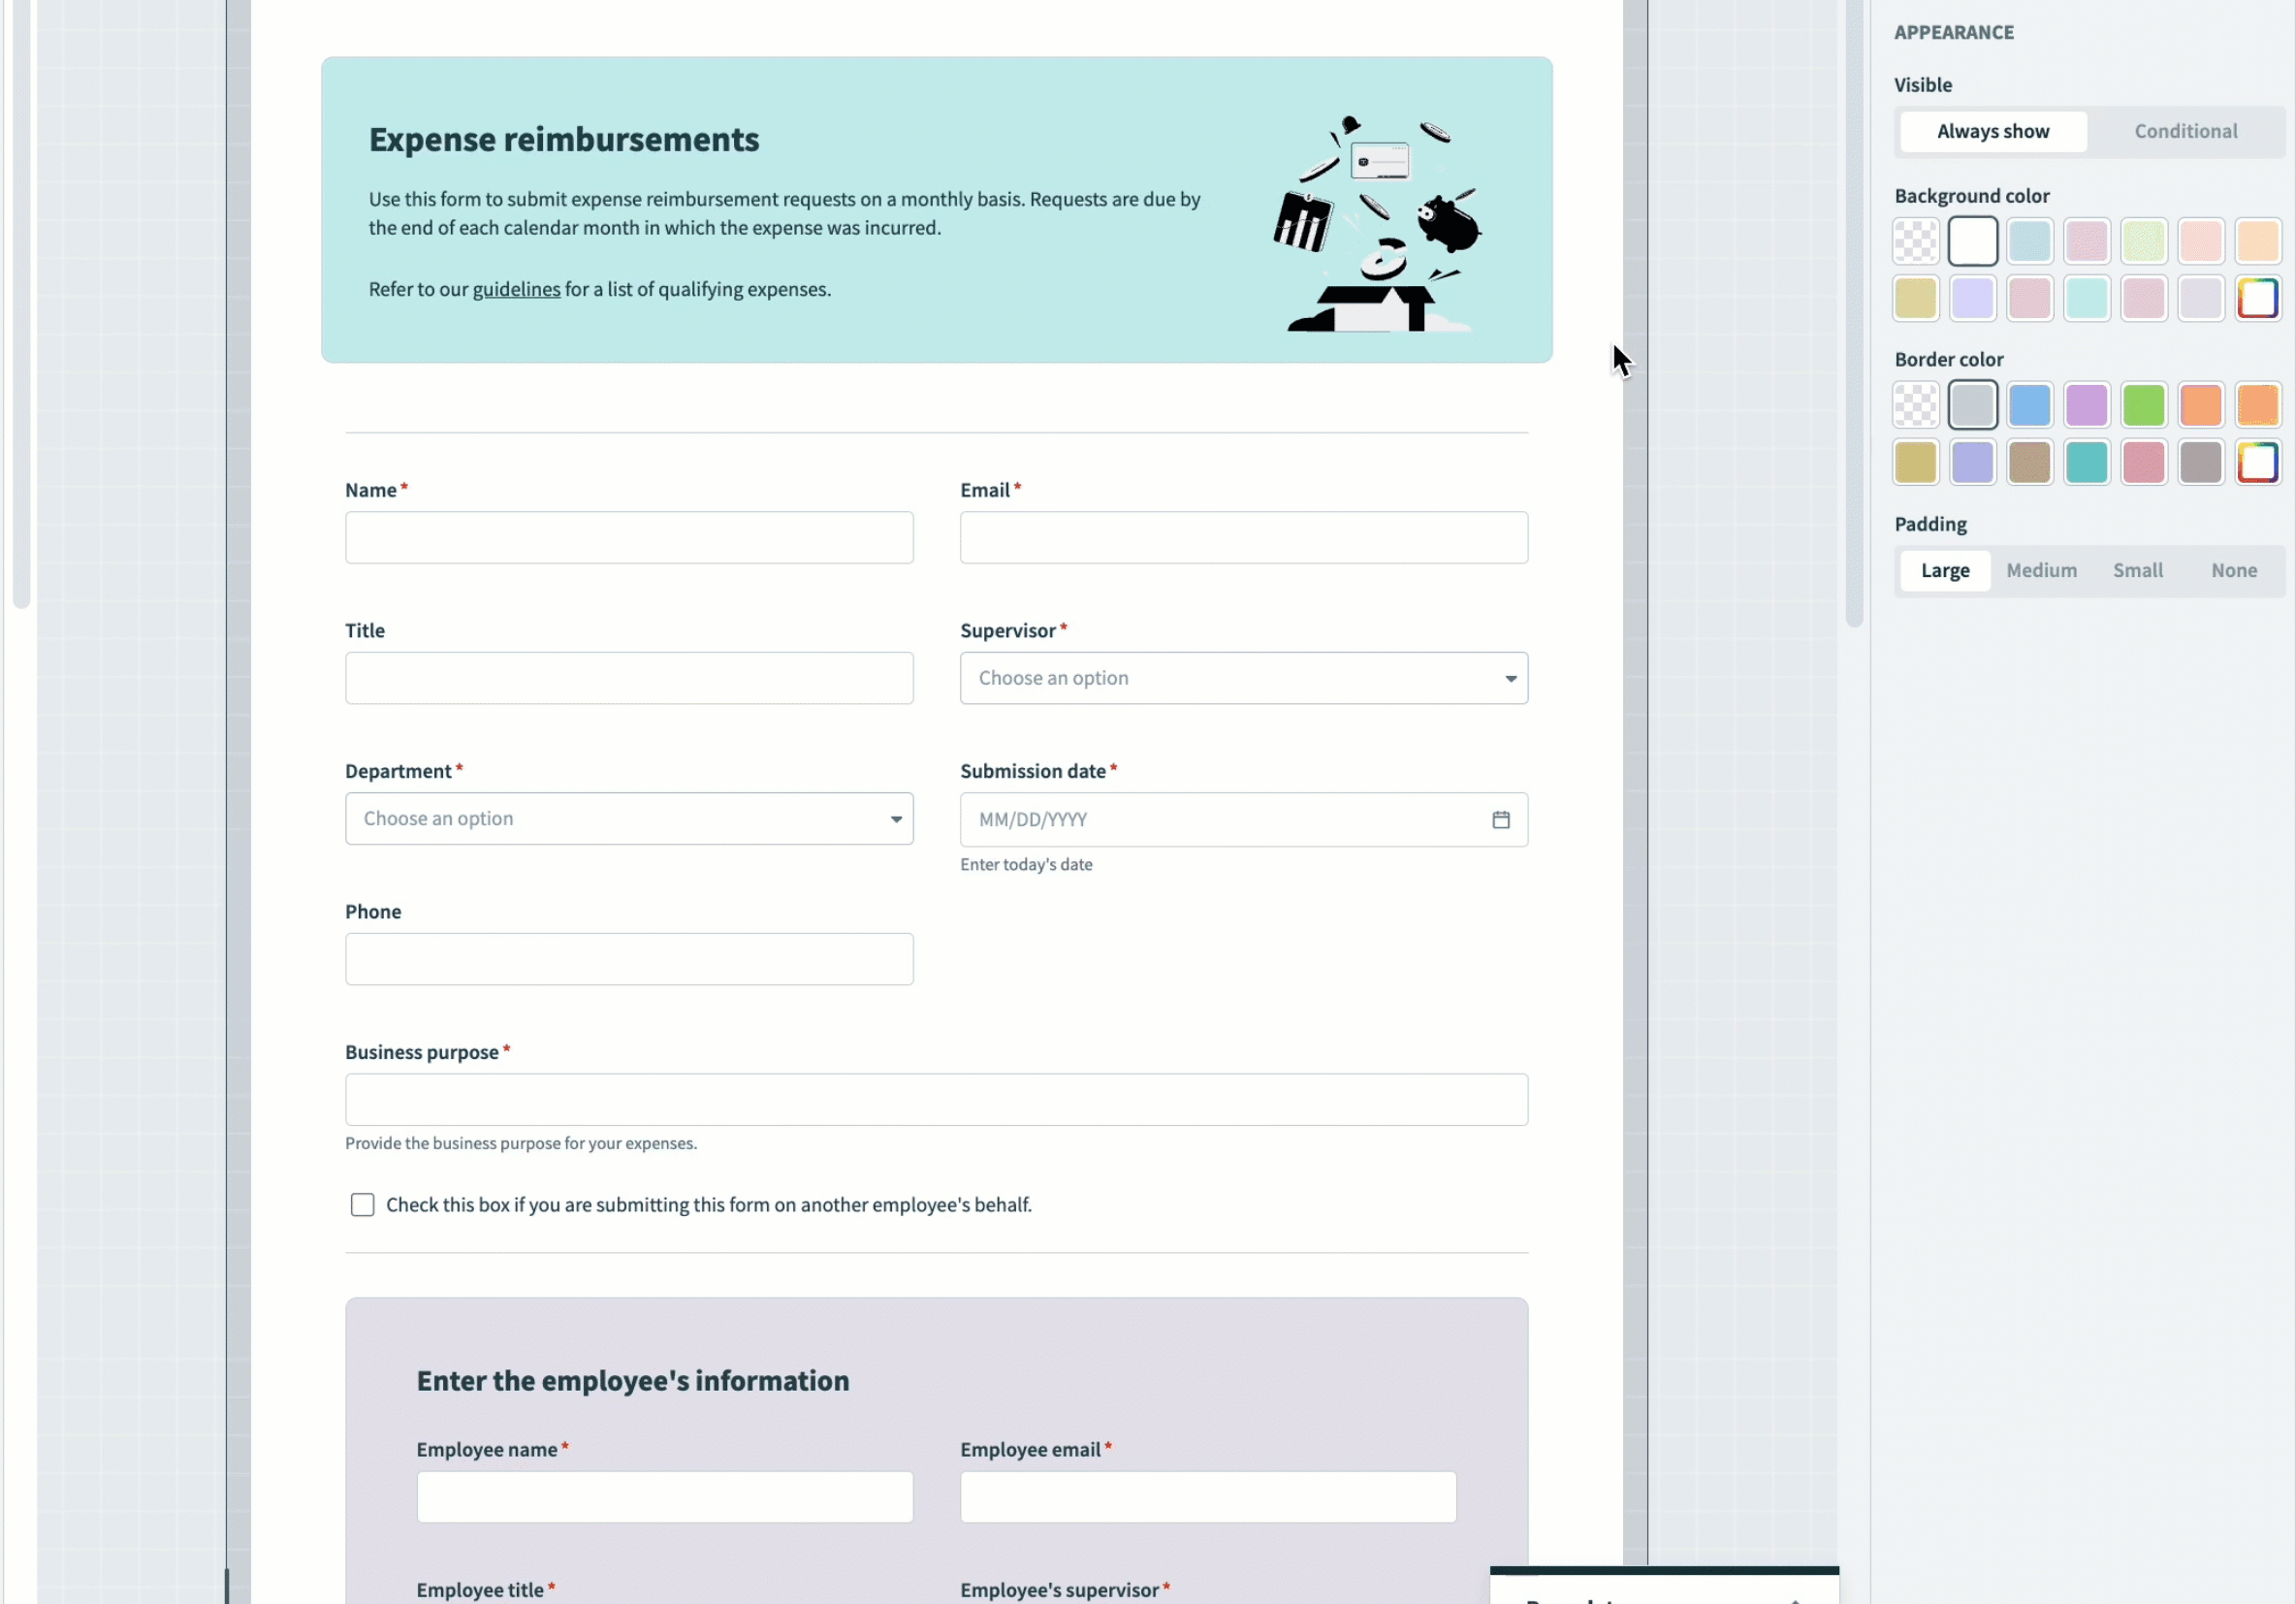This screenshot has width=2296, height=1604.
Task: Set padding to None
Action: tap(2233, 570)
